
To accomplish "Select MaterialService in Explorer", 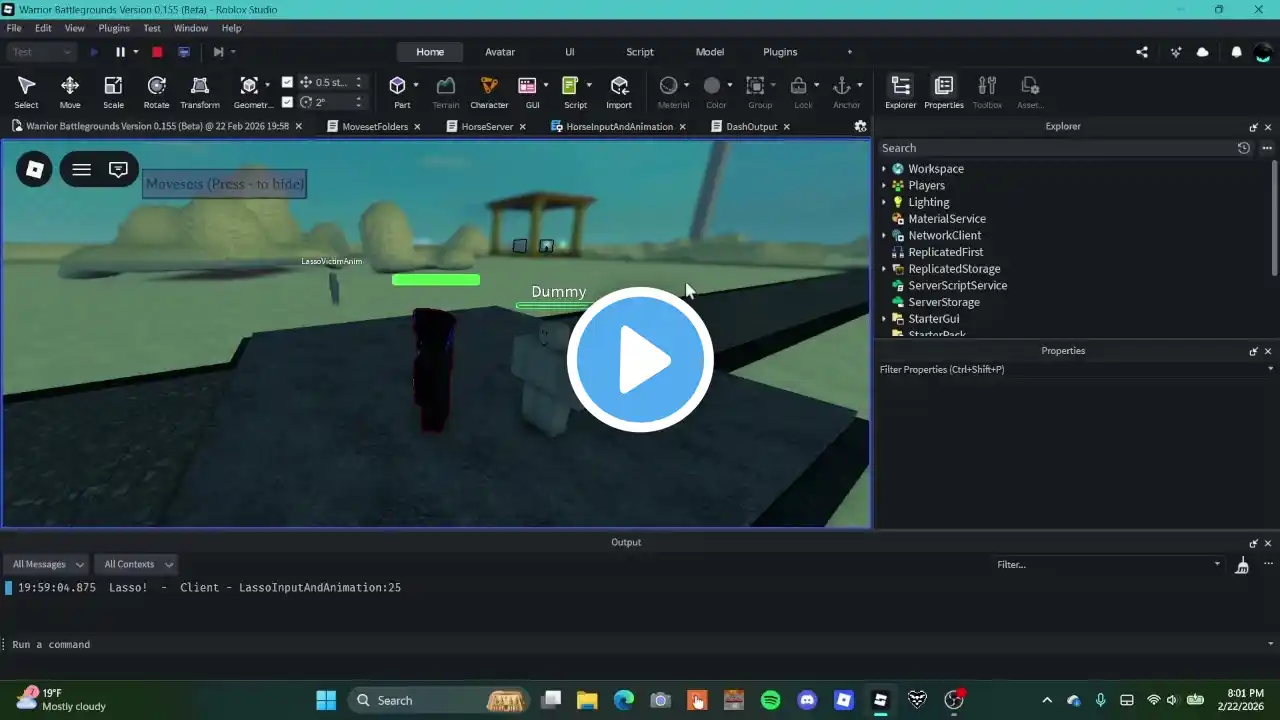I will (x=946, y=219).
